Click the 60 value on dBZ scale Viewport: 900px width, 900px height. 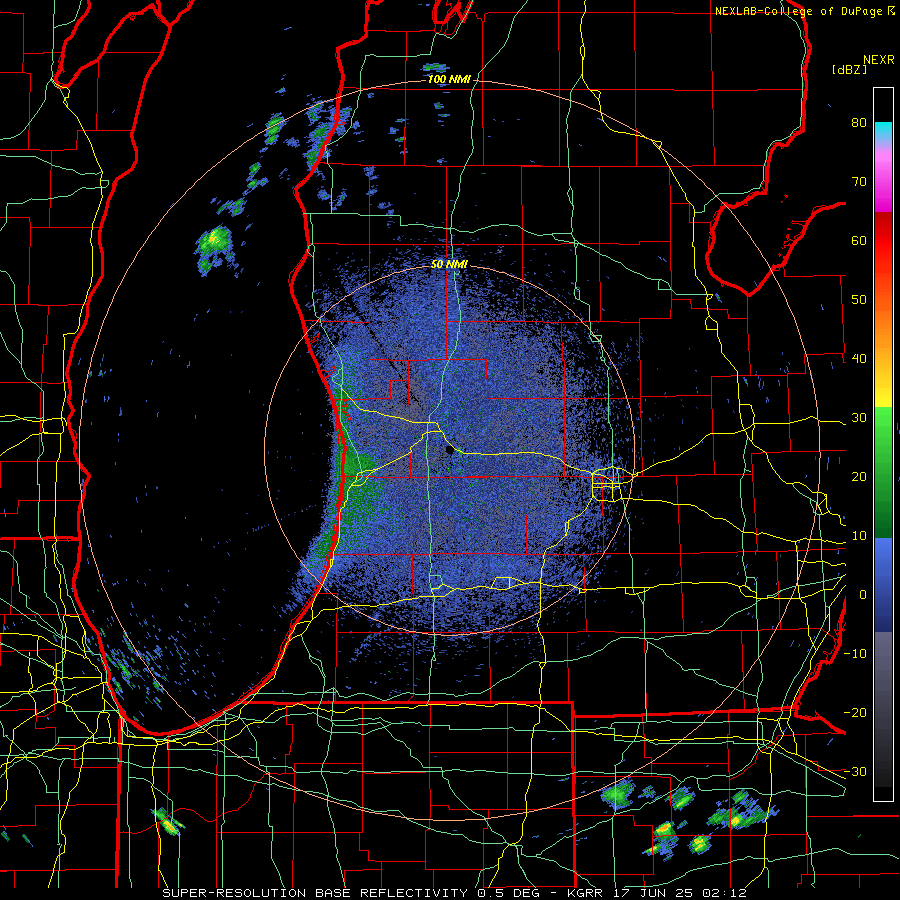click(859, 240)
